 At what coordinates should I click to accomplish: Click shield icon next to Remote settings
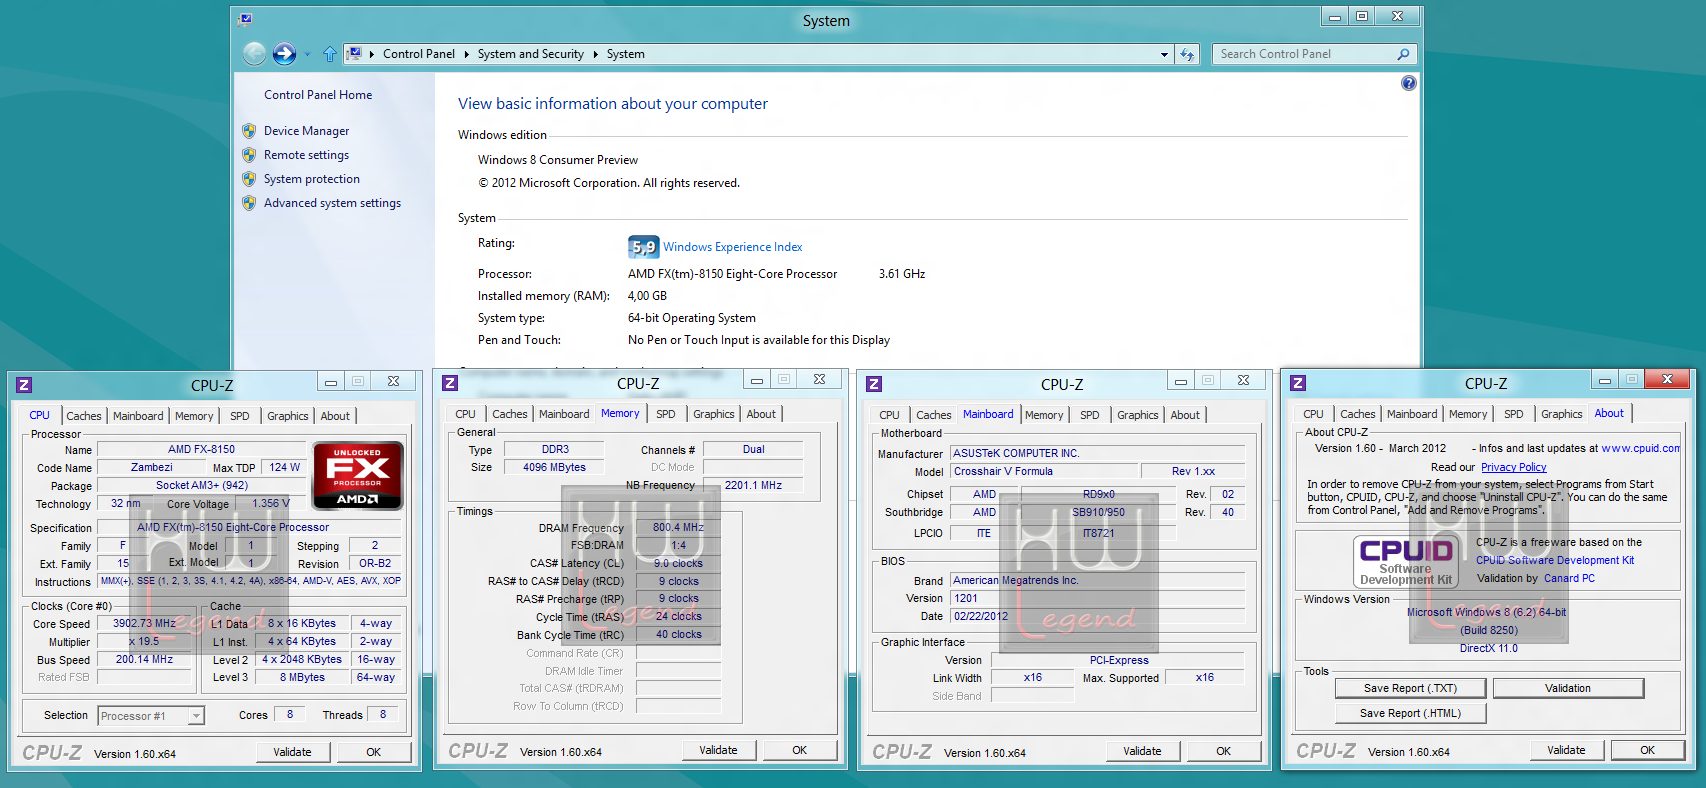coord(249,155)
